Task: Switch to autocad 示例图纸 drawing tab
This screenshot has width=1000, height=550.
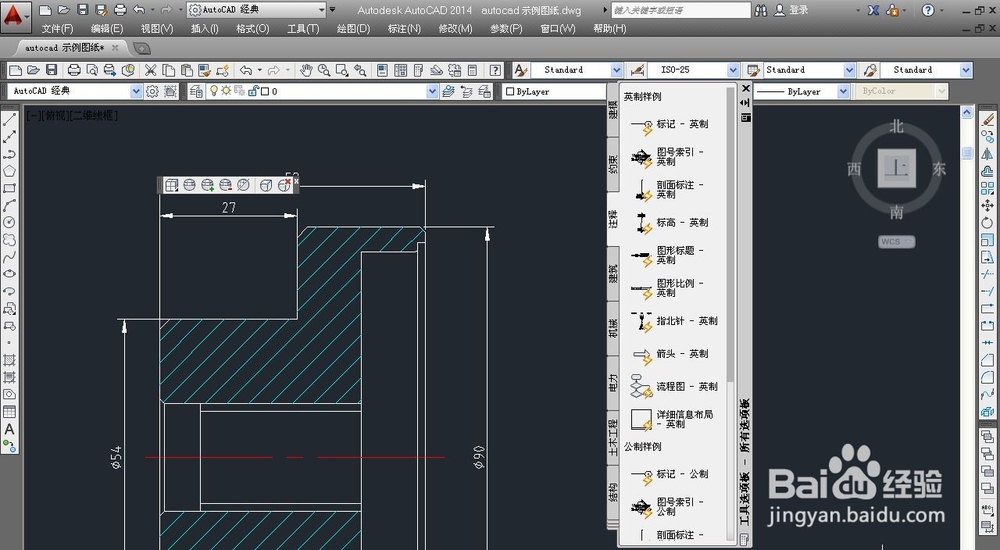Action: coord(66,48)
